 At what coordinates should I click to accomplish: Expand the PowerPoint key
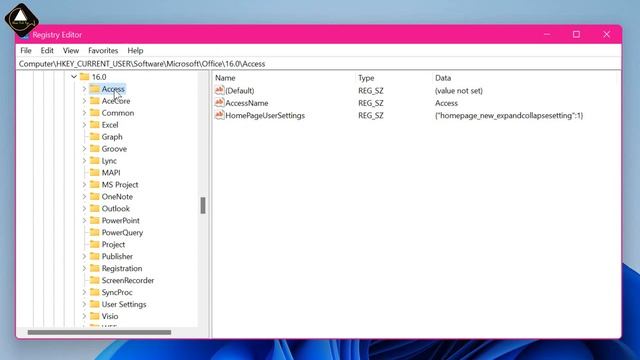84,220
